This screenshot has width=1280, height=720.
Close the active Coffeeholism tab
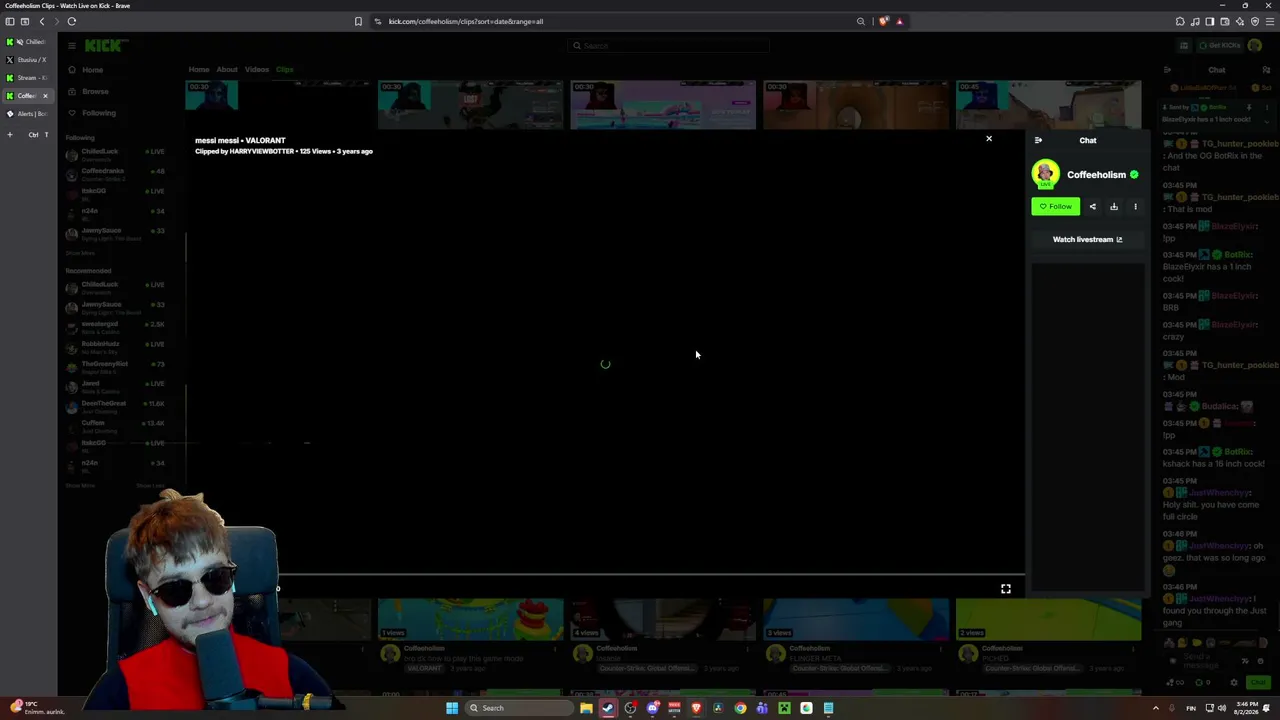pos(45,96)
